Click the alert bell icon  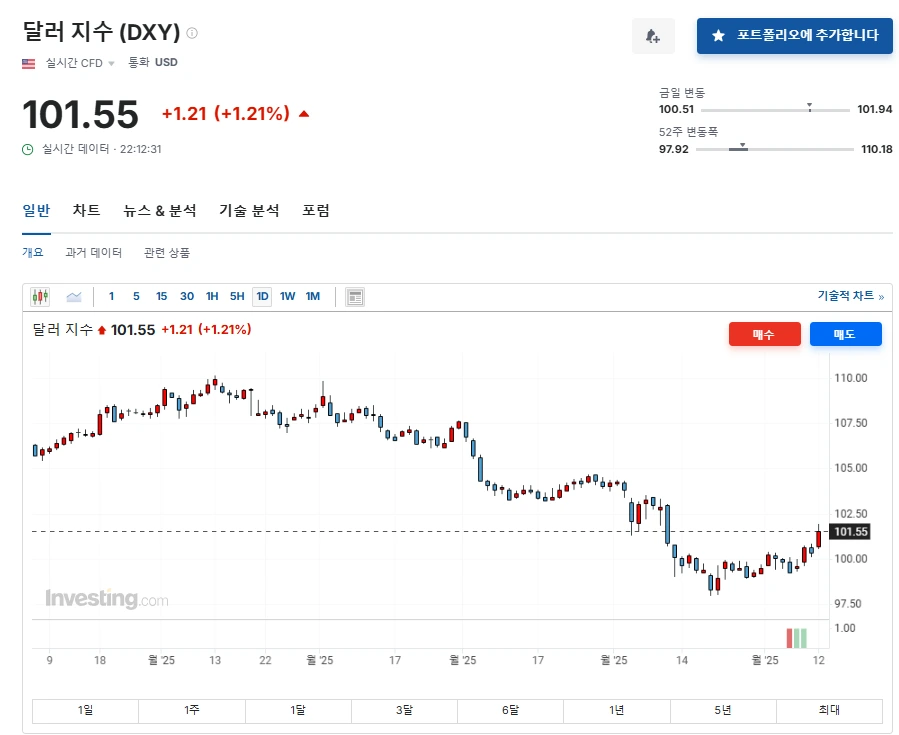coord(653,36)
